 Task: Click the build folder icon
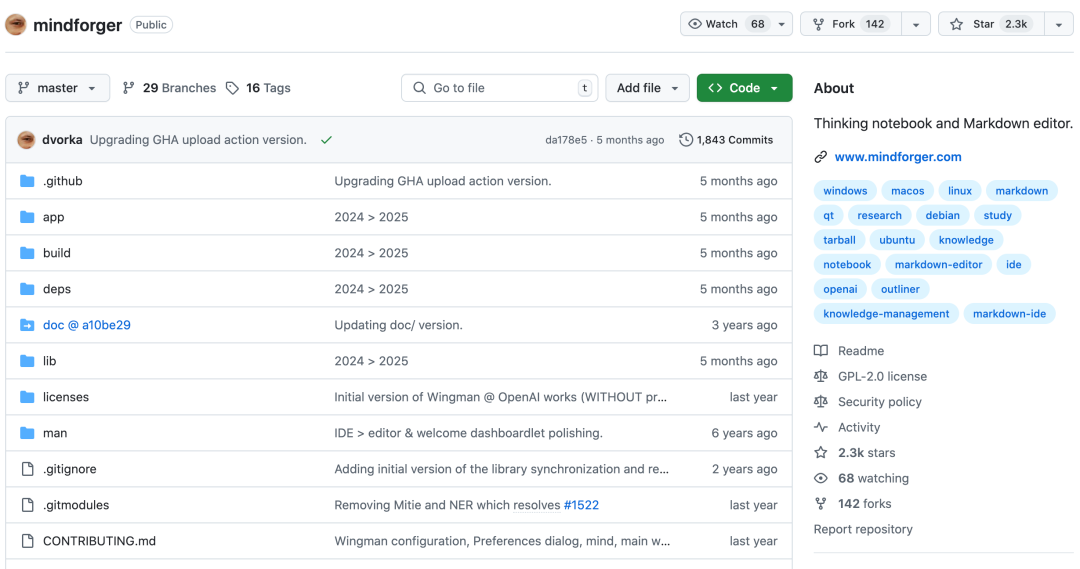pos(27,253)
